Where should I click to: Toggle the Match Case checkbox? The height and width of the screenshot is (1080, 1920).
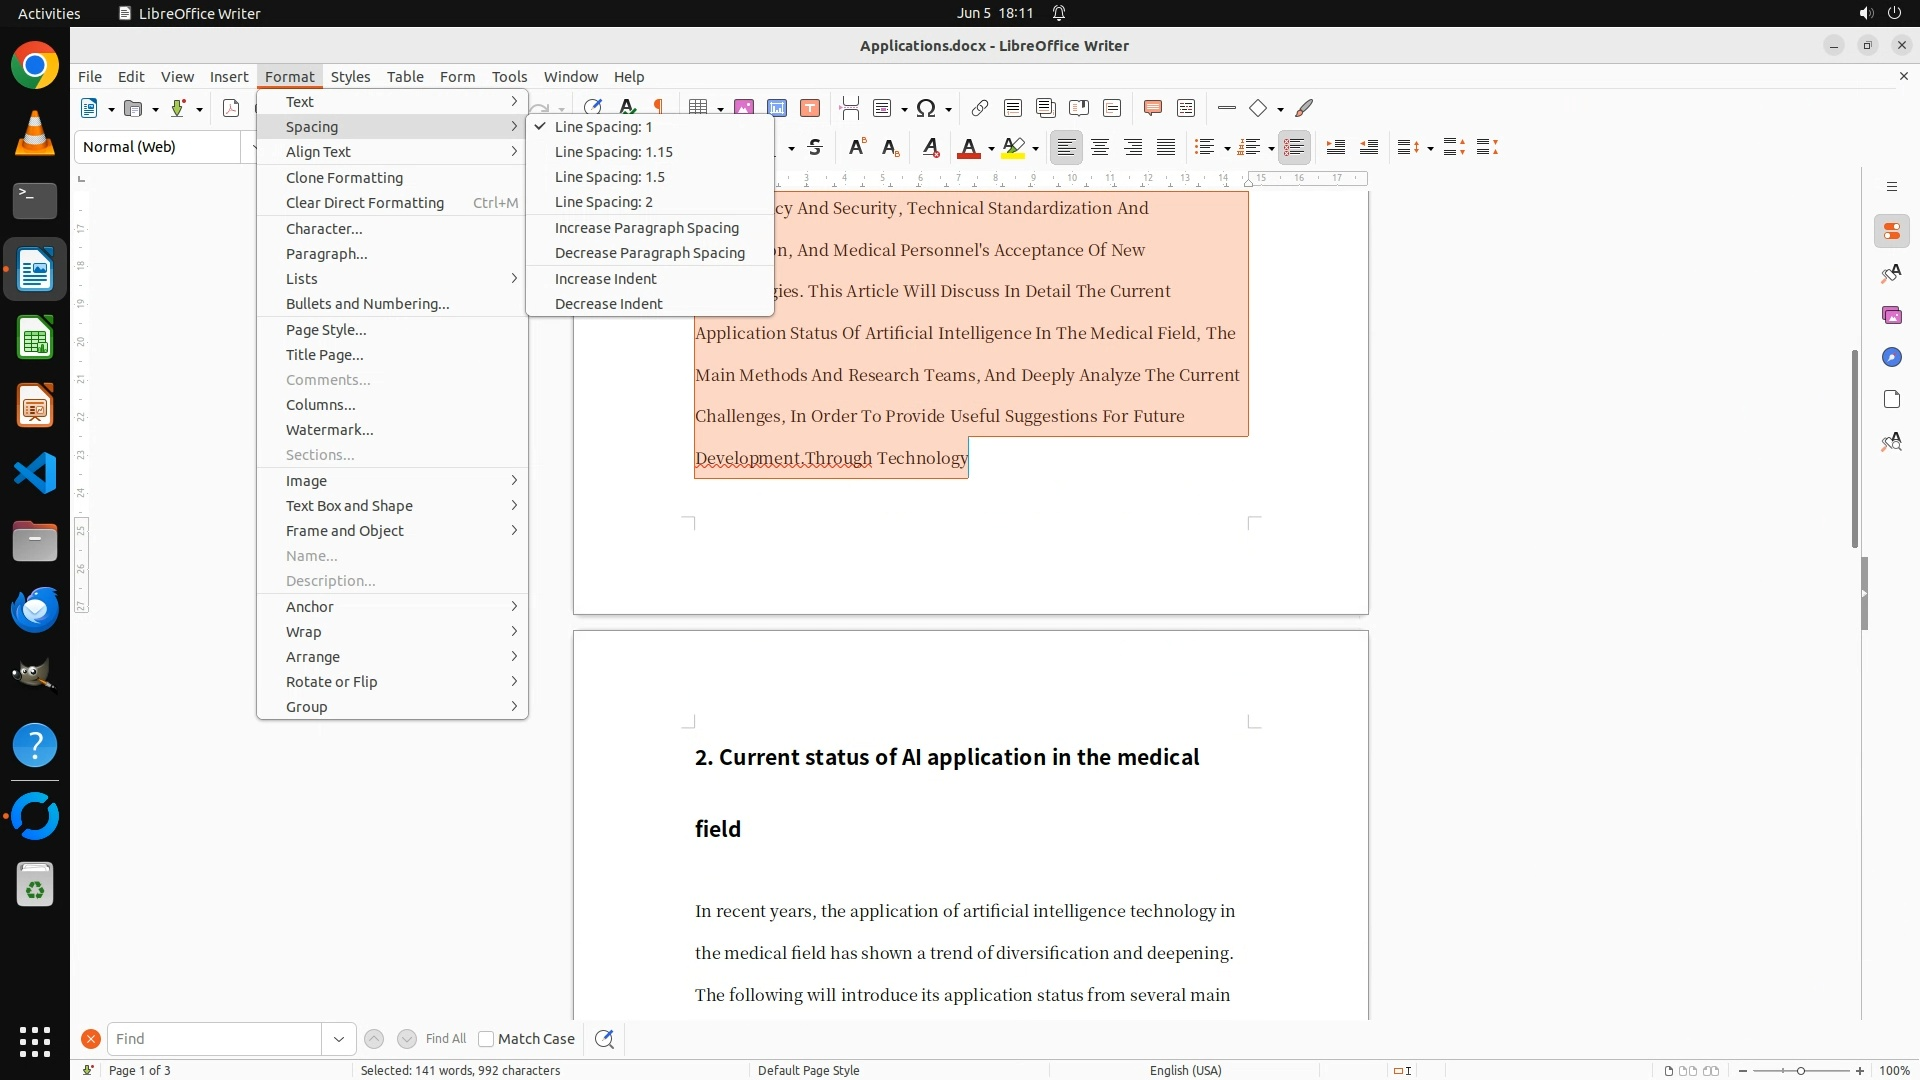486,1039
